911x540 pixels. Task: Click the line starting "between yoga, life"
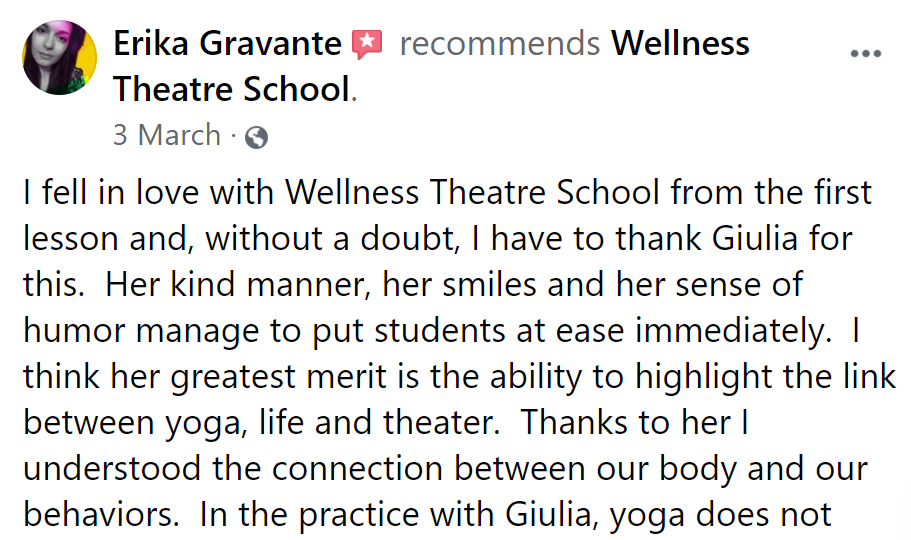click(386, 423)
